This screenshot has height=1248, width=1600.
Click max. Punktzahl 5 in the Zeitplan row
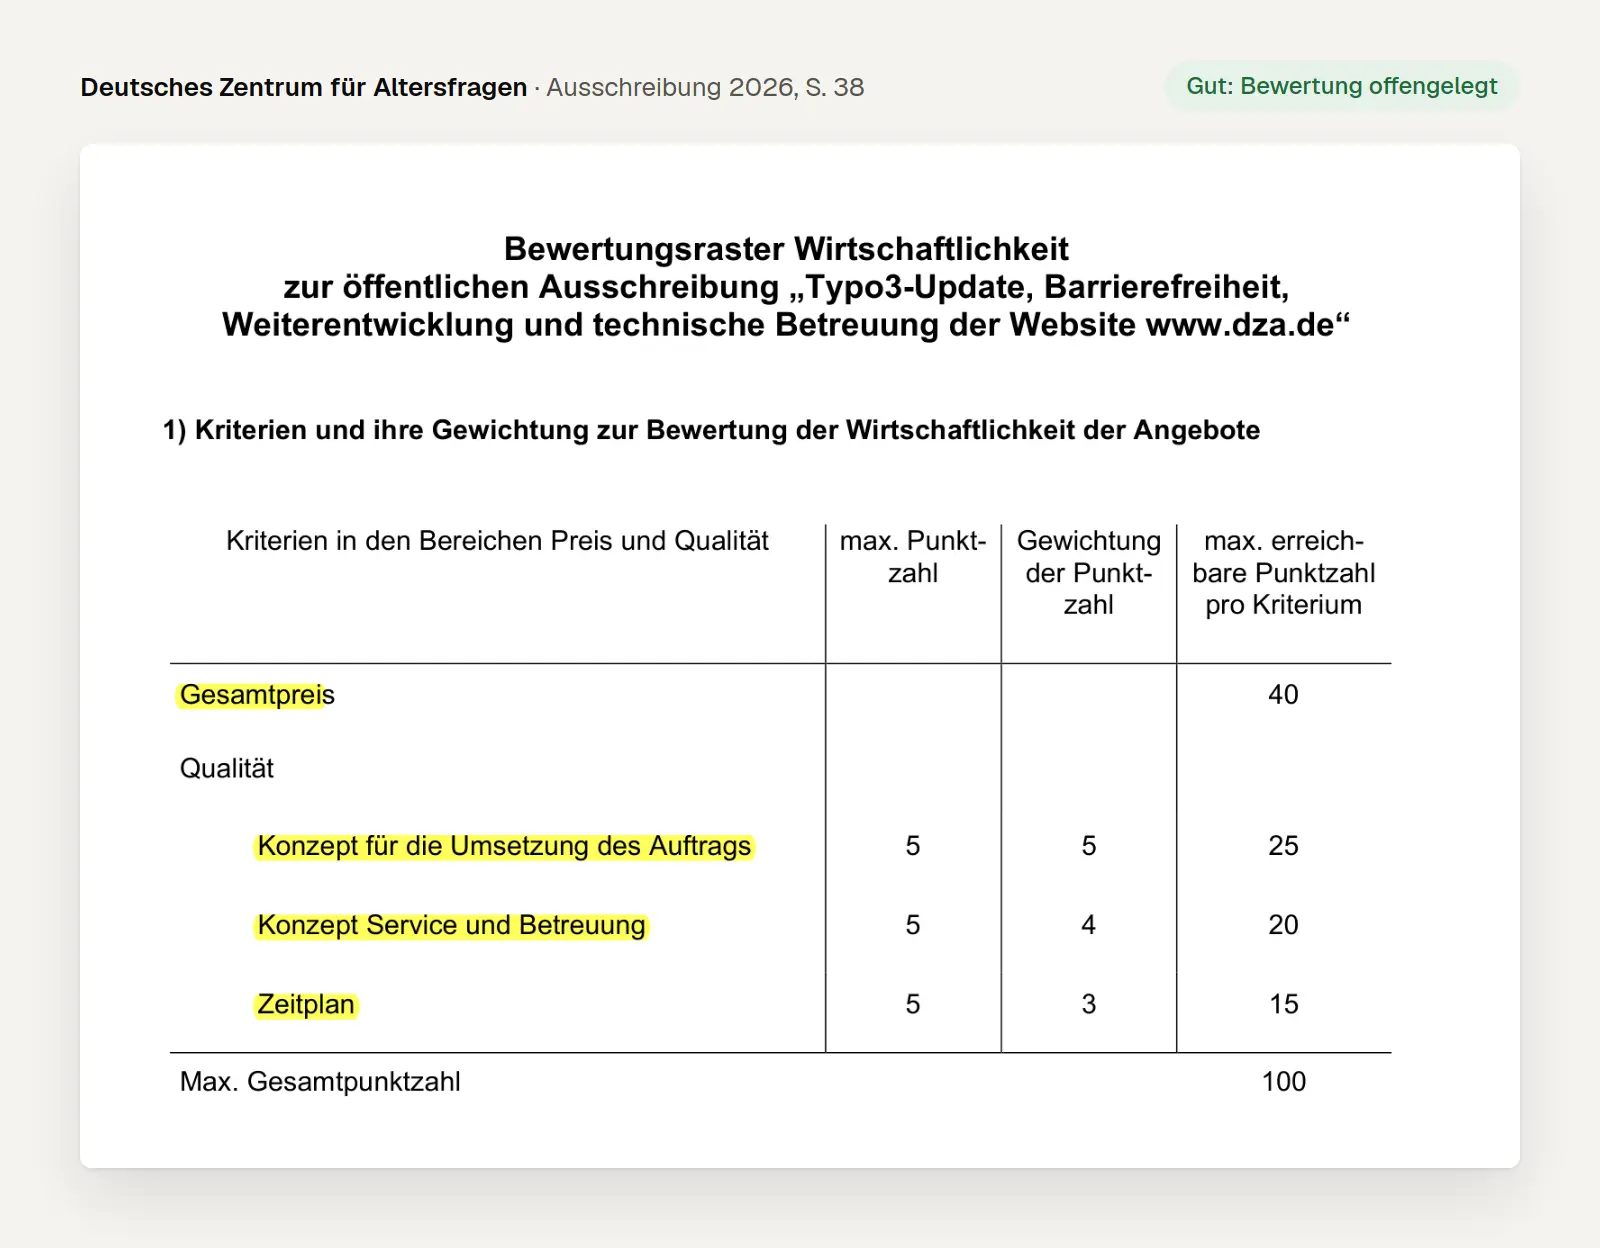click(913, 1004)
